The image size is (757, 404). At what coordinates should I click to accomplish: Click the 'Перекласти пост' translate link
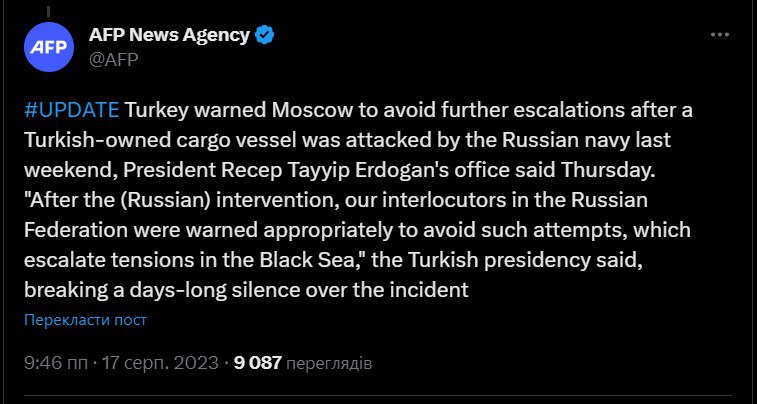pos(85,320)
